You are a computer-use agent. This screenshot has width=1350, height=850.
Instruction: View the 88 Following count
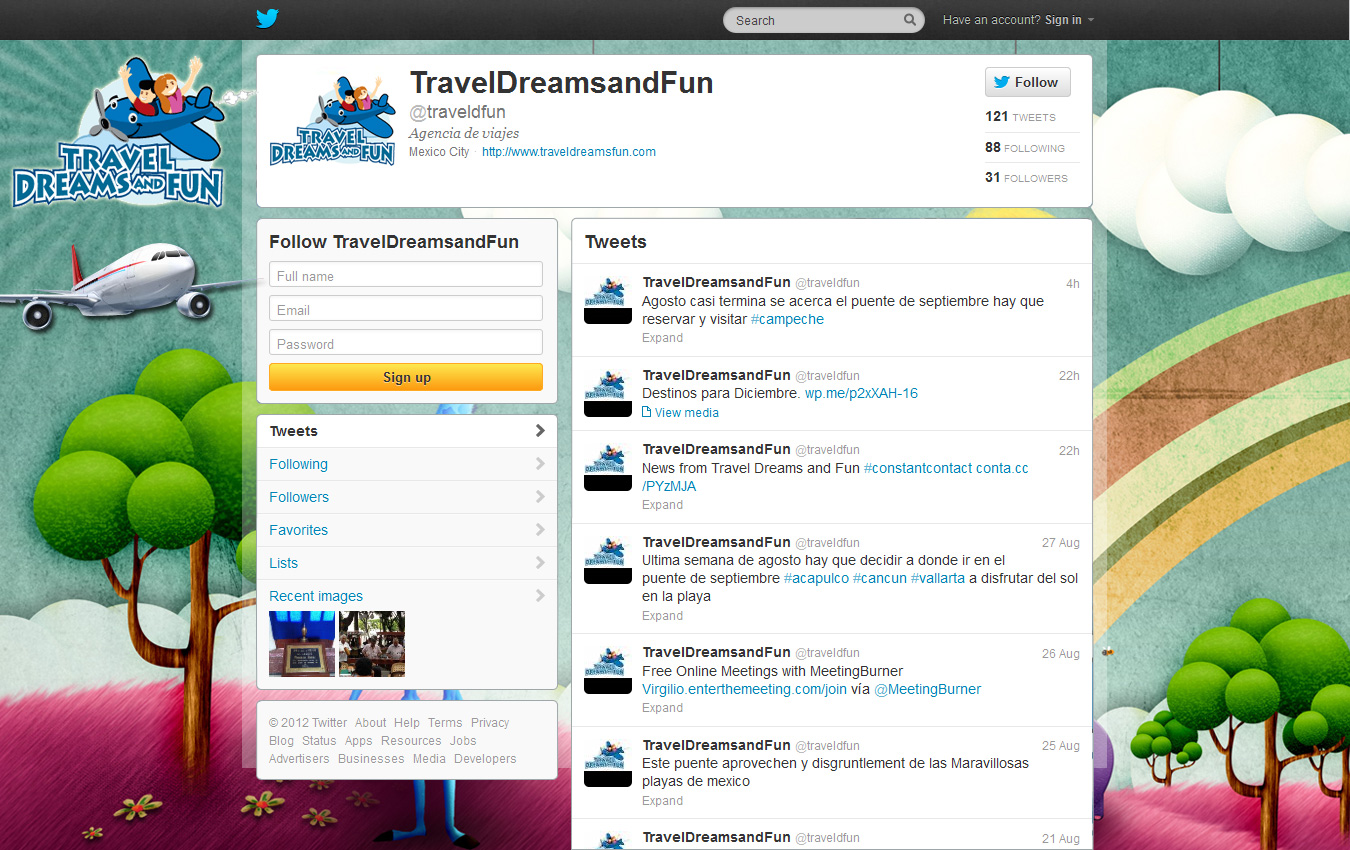pos(1025,148)
